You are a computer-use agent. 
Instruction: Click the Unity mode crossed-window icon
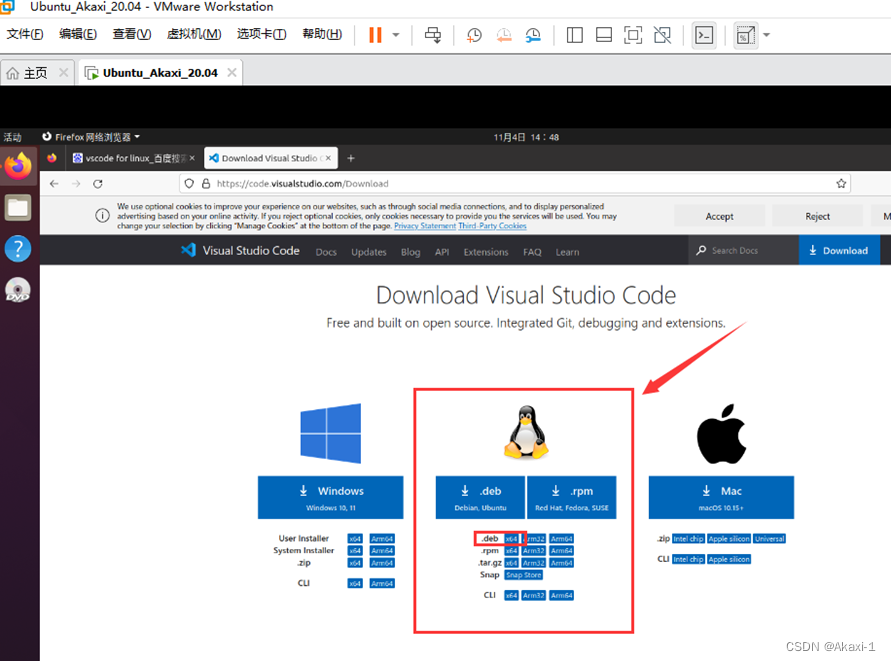tap(663, 35)
